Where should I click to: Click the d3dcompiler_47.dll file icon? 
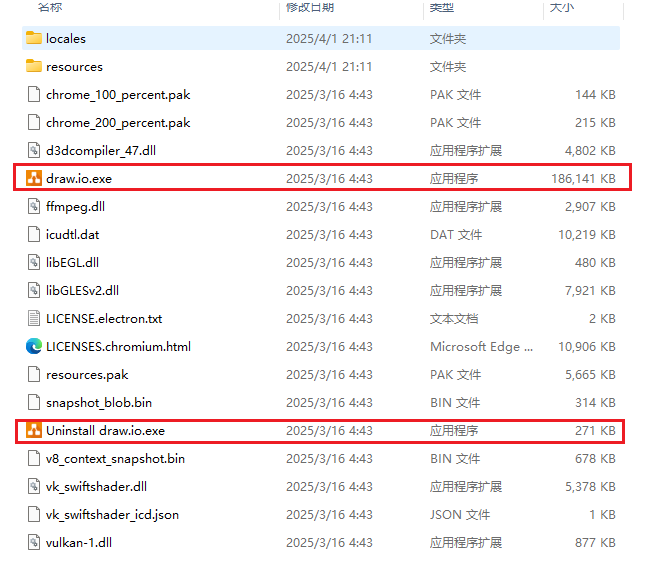(x=34, y=150)
